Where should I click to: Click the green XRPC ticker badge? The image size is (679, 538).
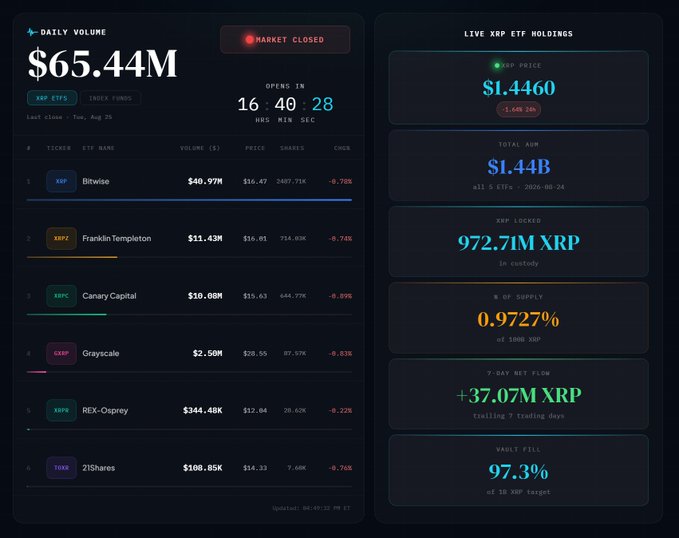(61, 296)
